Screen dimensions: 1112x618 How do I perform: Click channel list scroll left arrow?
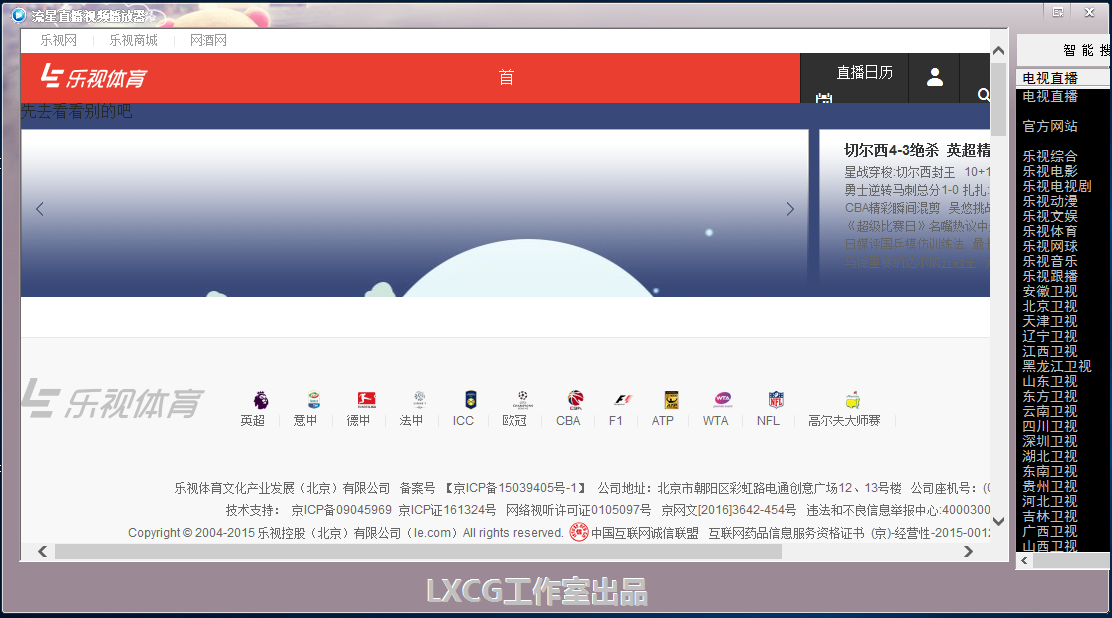pyautogui.click(x=1024, y=560)
